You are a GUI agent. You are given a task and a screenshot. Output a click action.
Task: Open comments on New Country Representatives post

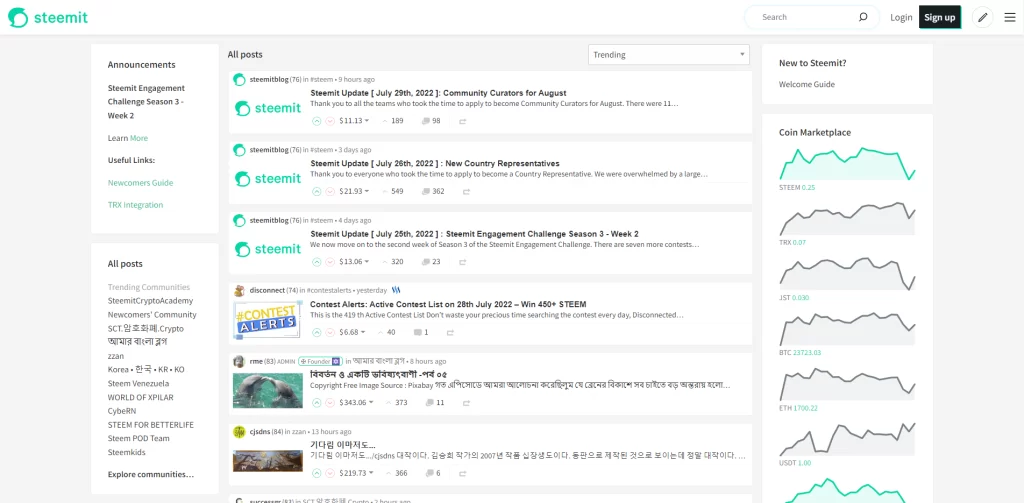coord(433,191)
